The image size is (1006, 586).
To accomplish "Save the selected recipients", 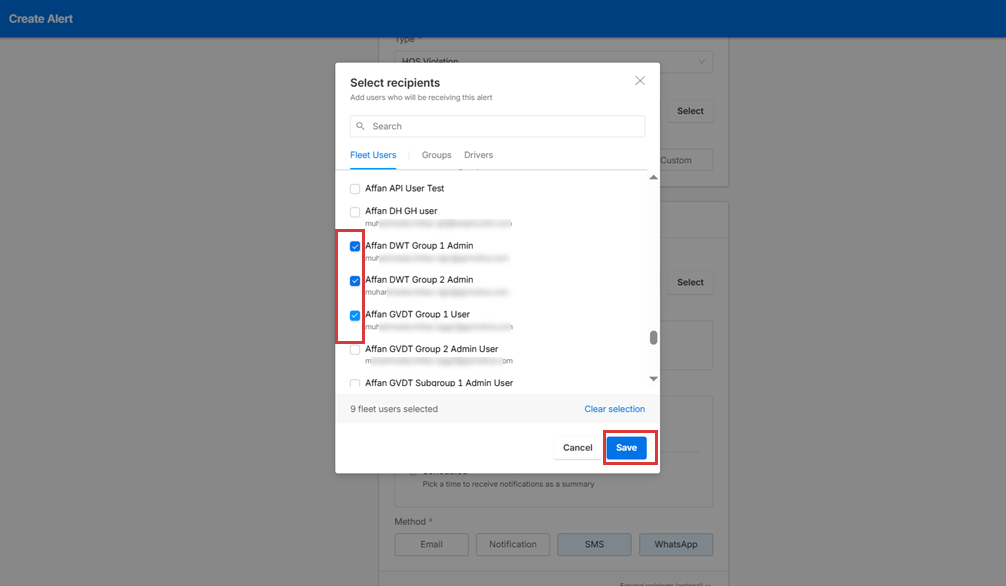I will click(626, 448).
